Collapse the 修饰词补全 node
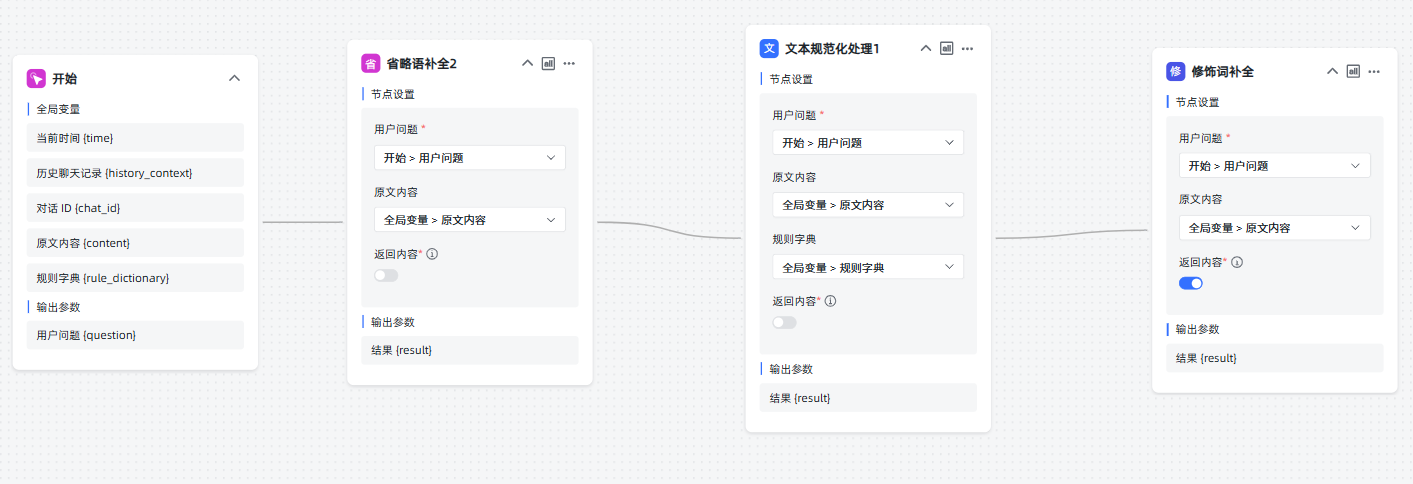Viewport: 1413px width, 484px height. 1332,71
